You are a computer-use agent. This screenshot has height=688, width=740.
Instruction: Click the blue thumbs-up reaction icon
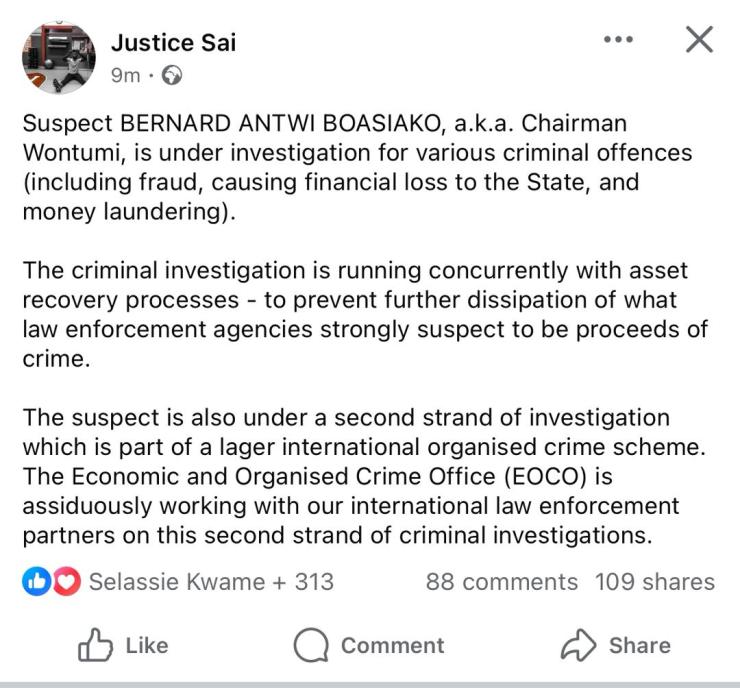36,581
